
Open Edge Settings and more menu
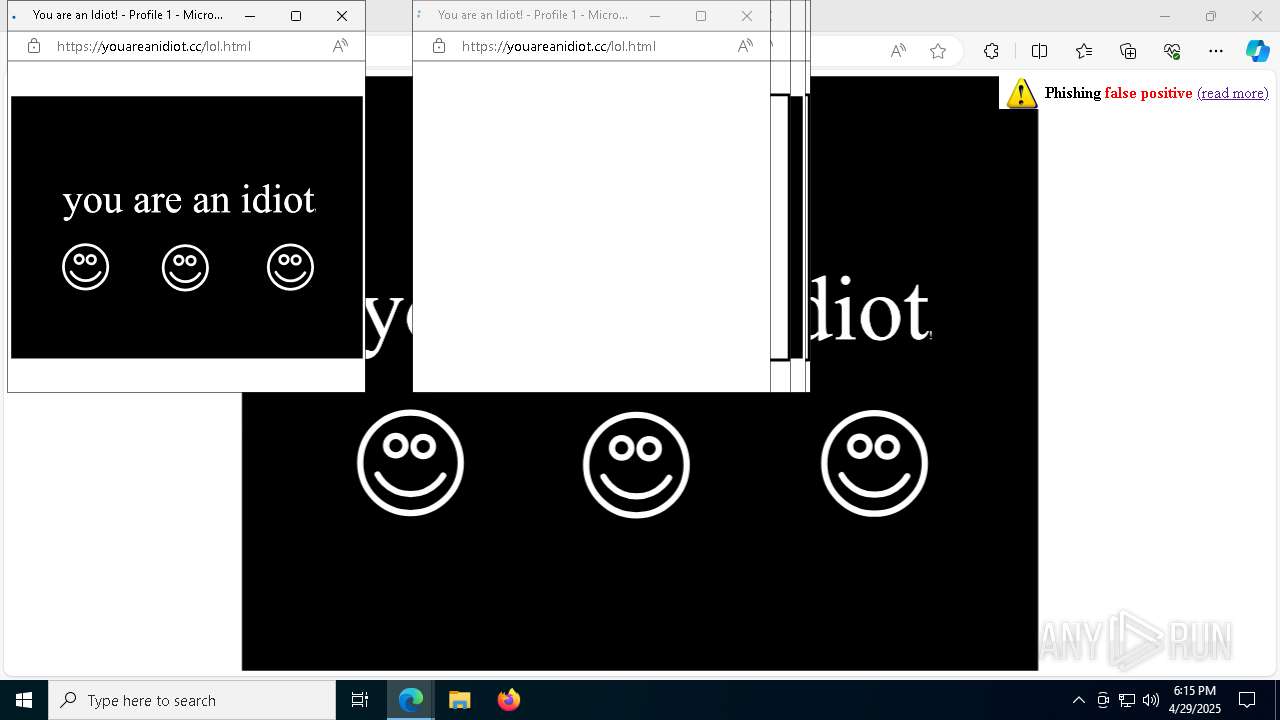click(x=1216, y=51)
